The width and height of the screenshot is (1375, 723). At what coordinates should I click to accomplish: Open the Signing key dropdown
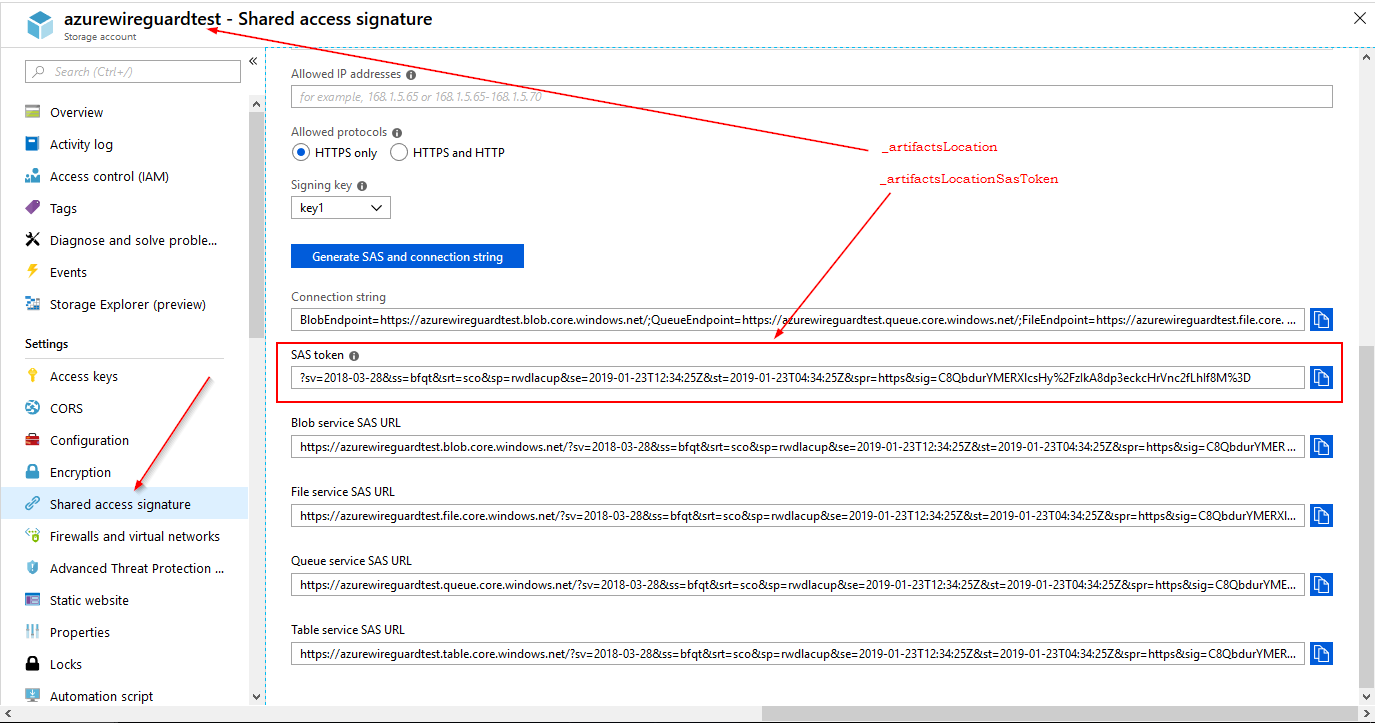click(341, 208)
